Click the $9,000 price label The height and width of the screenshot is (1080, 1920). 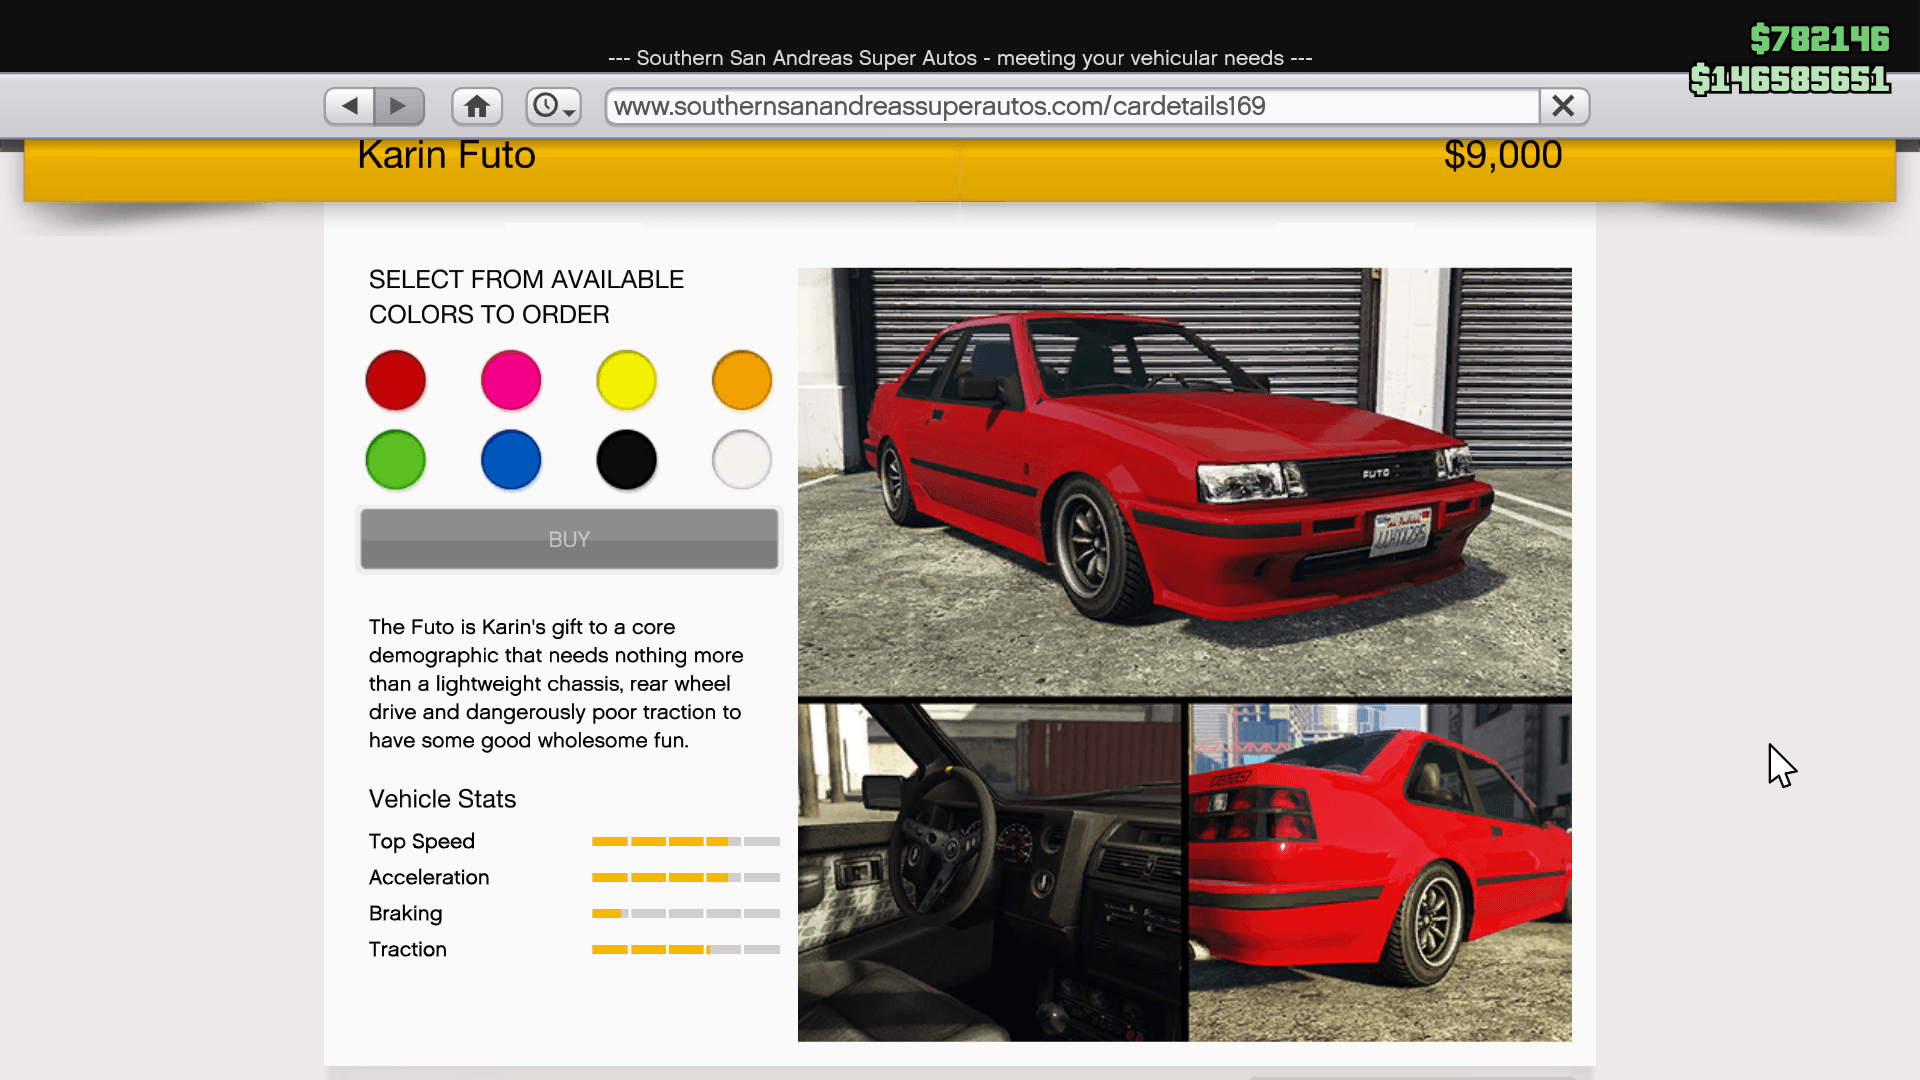pos(1502,156)
